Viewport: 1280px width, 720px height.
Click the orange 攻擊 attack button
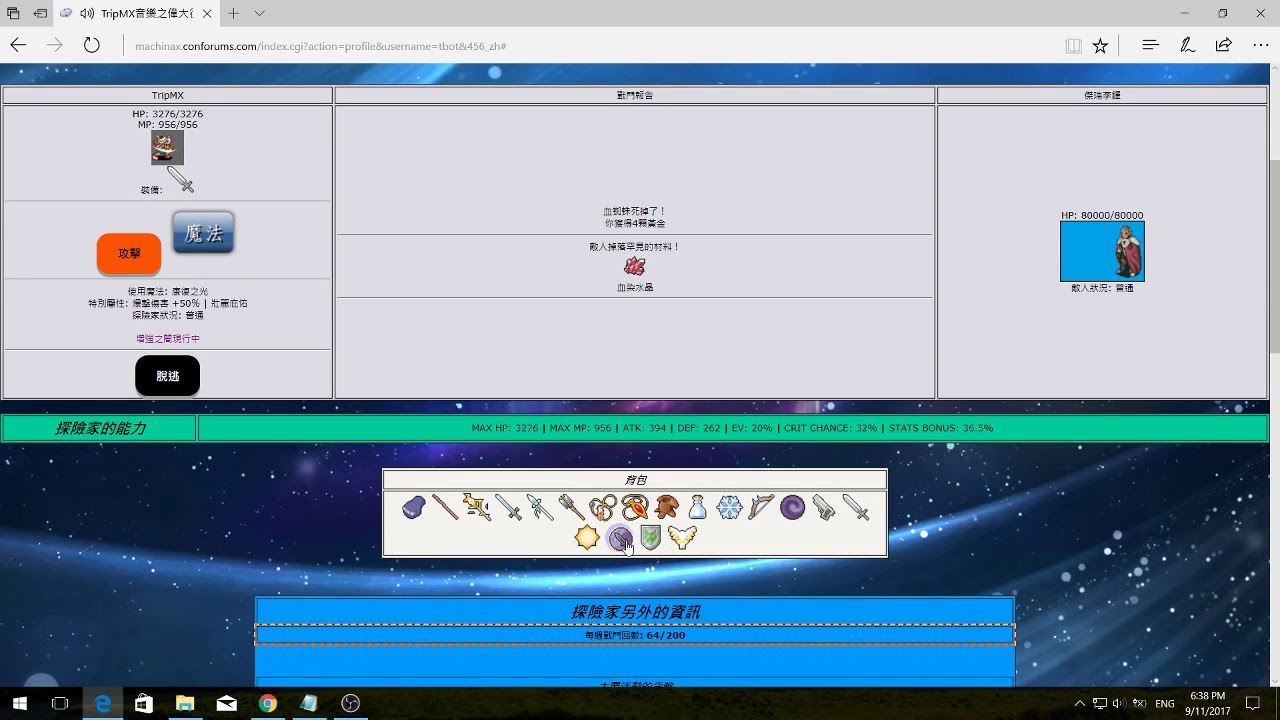pyautogui.click(x=129, y=254)
